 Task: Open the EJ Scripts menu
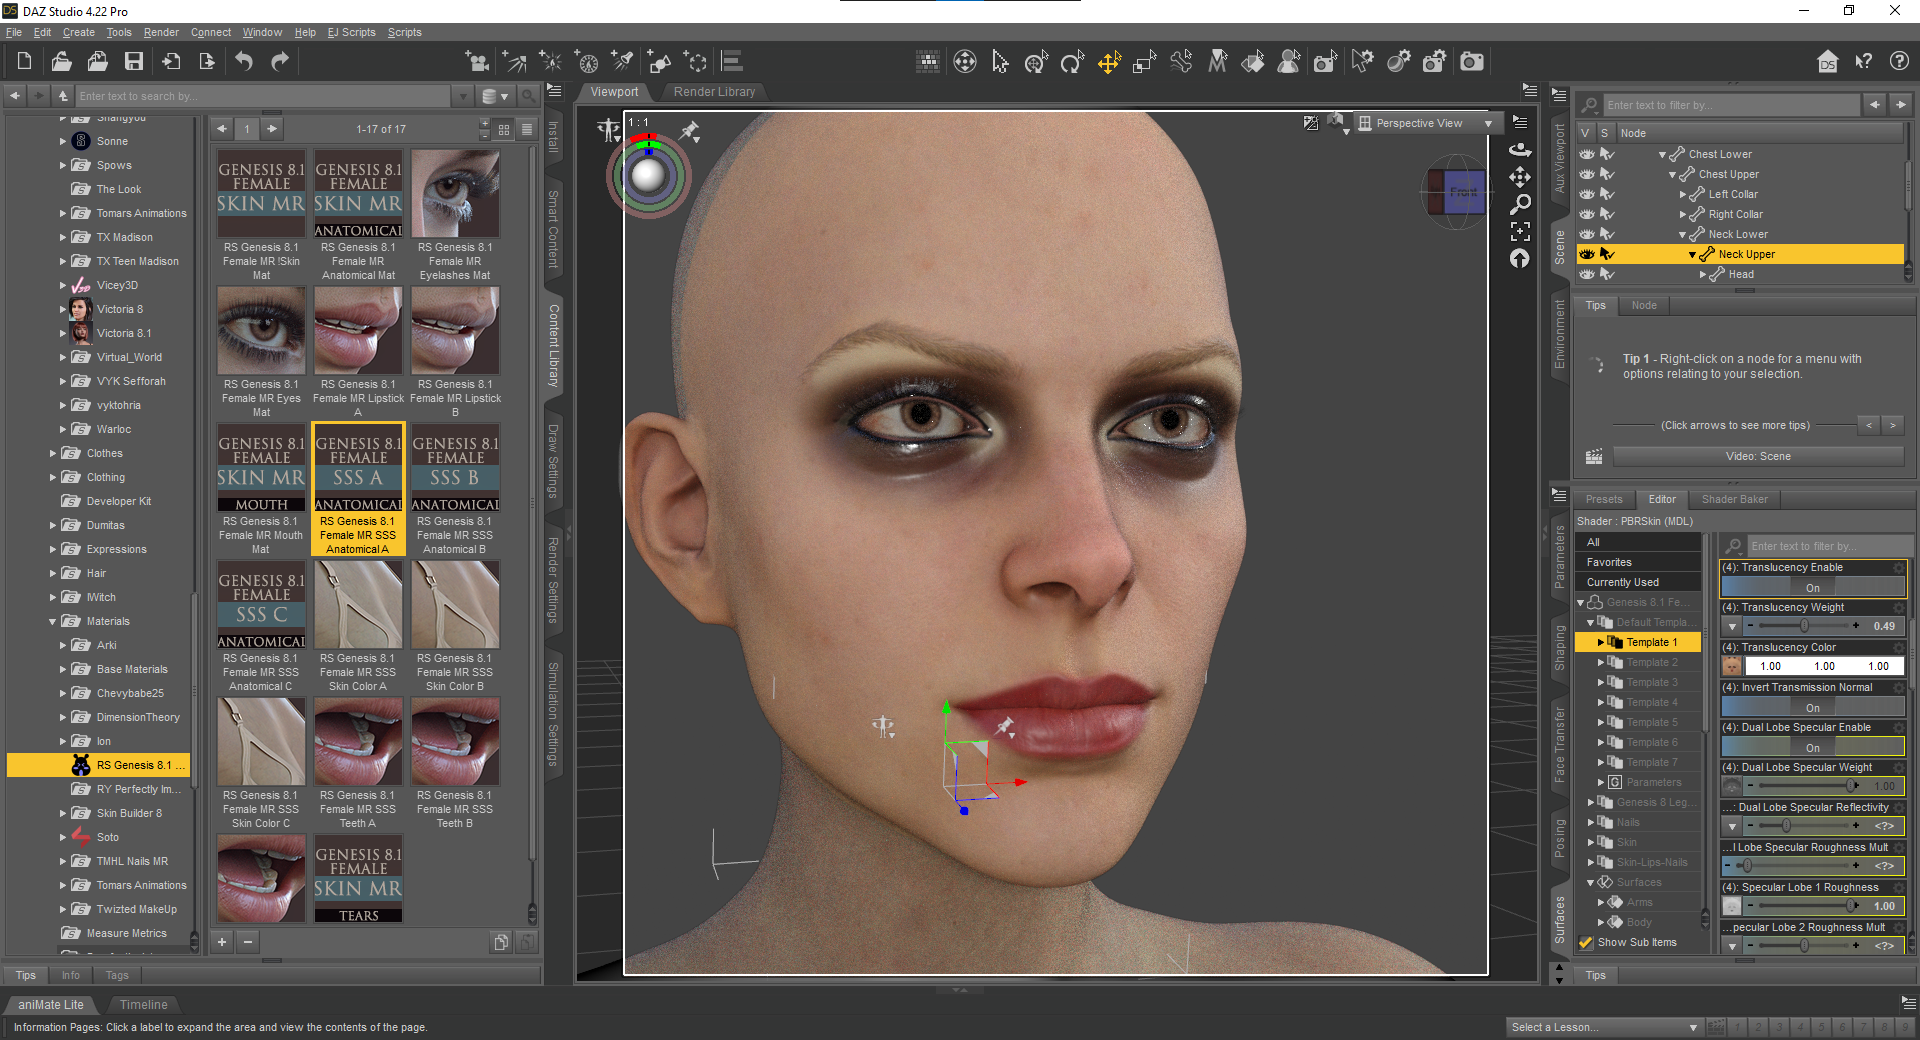pyautogui.click(x=352, y=32)
